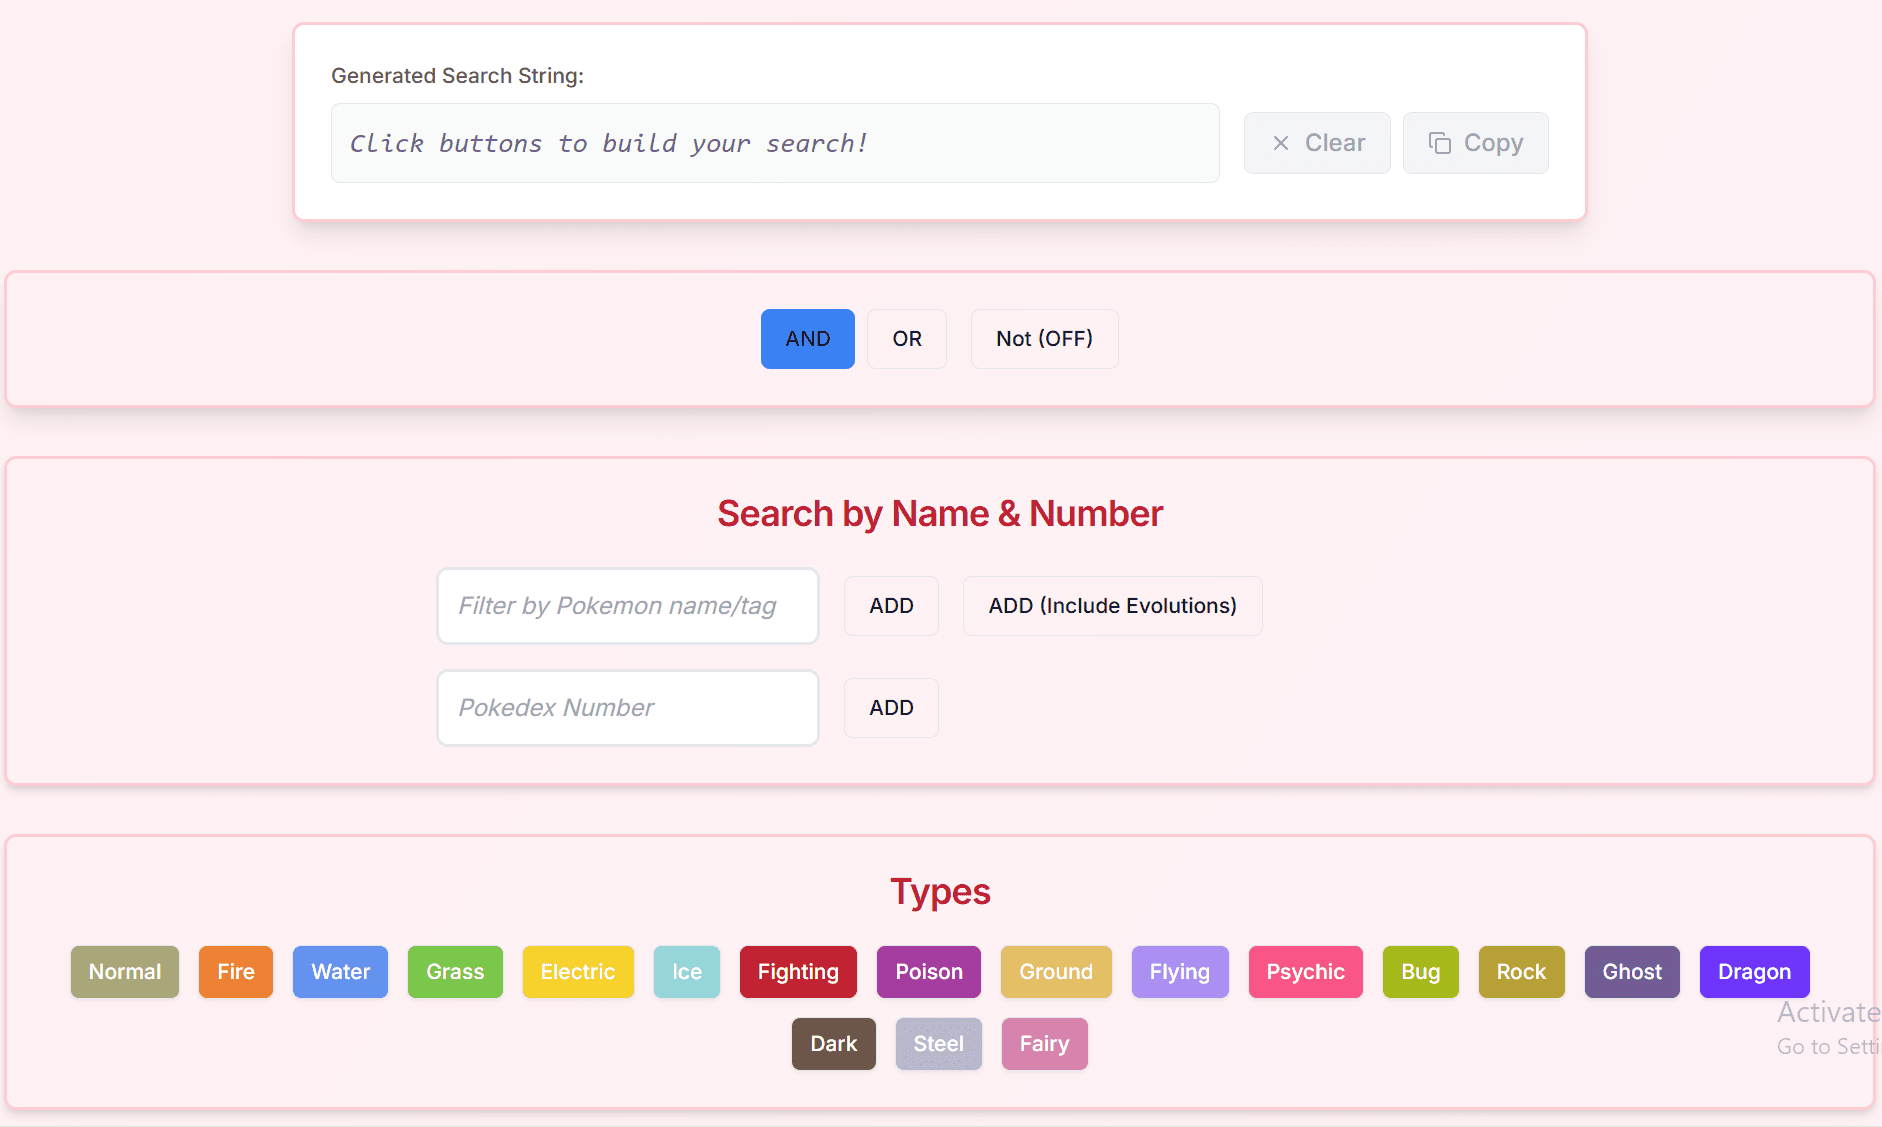Click the Filter by Pokemon name/tag field

627,605
